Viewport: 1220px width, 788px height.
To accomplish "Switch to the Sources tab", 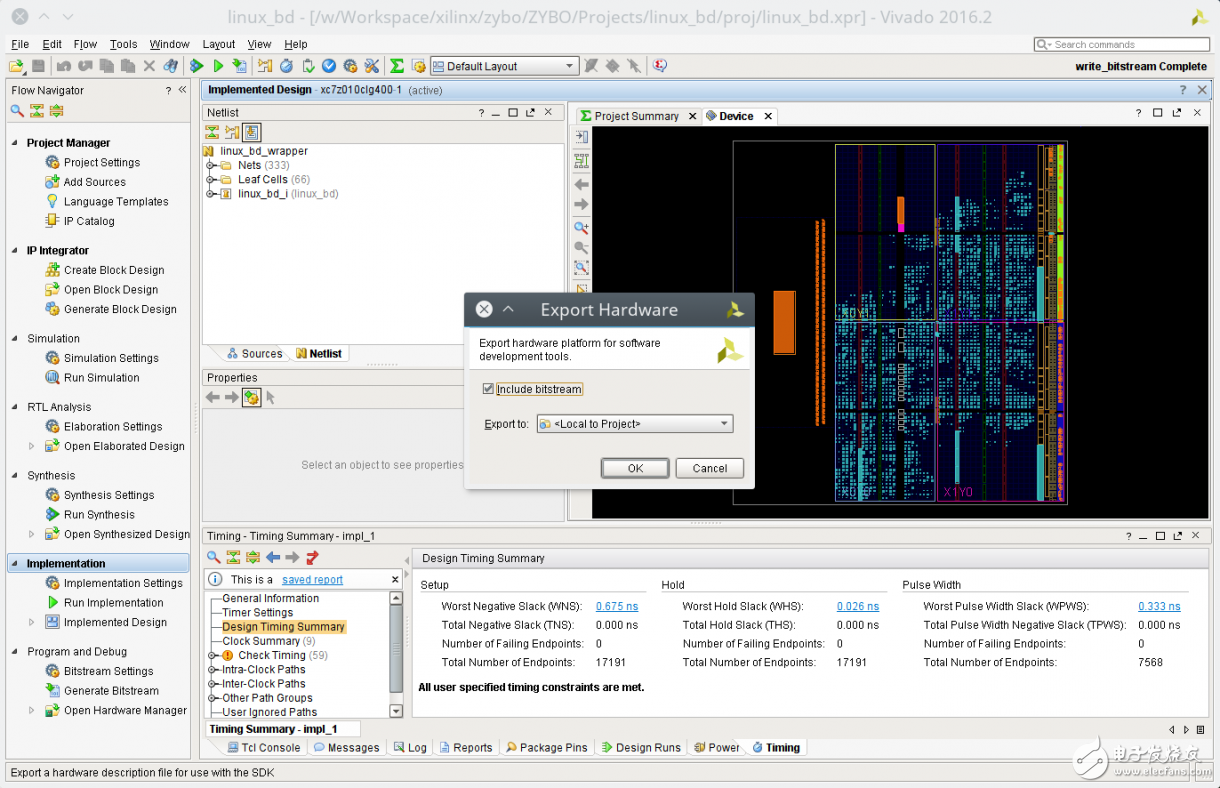I will 254,353.
